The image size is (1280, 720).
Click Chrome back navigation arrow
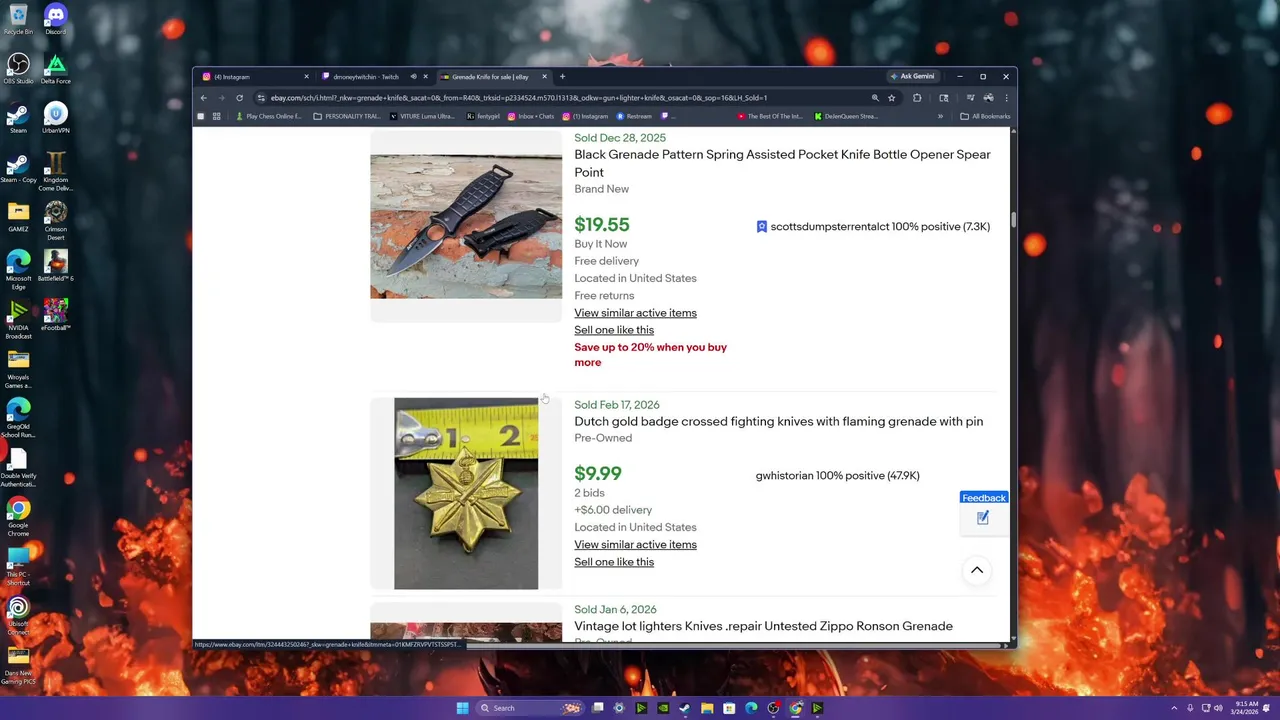click(203, 98)
